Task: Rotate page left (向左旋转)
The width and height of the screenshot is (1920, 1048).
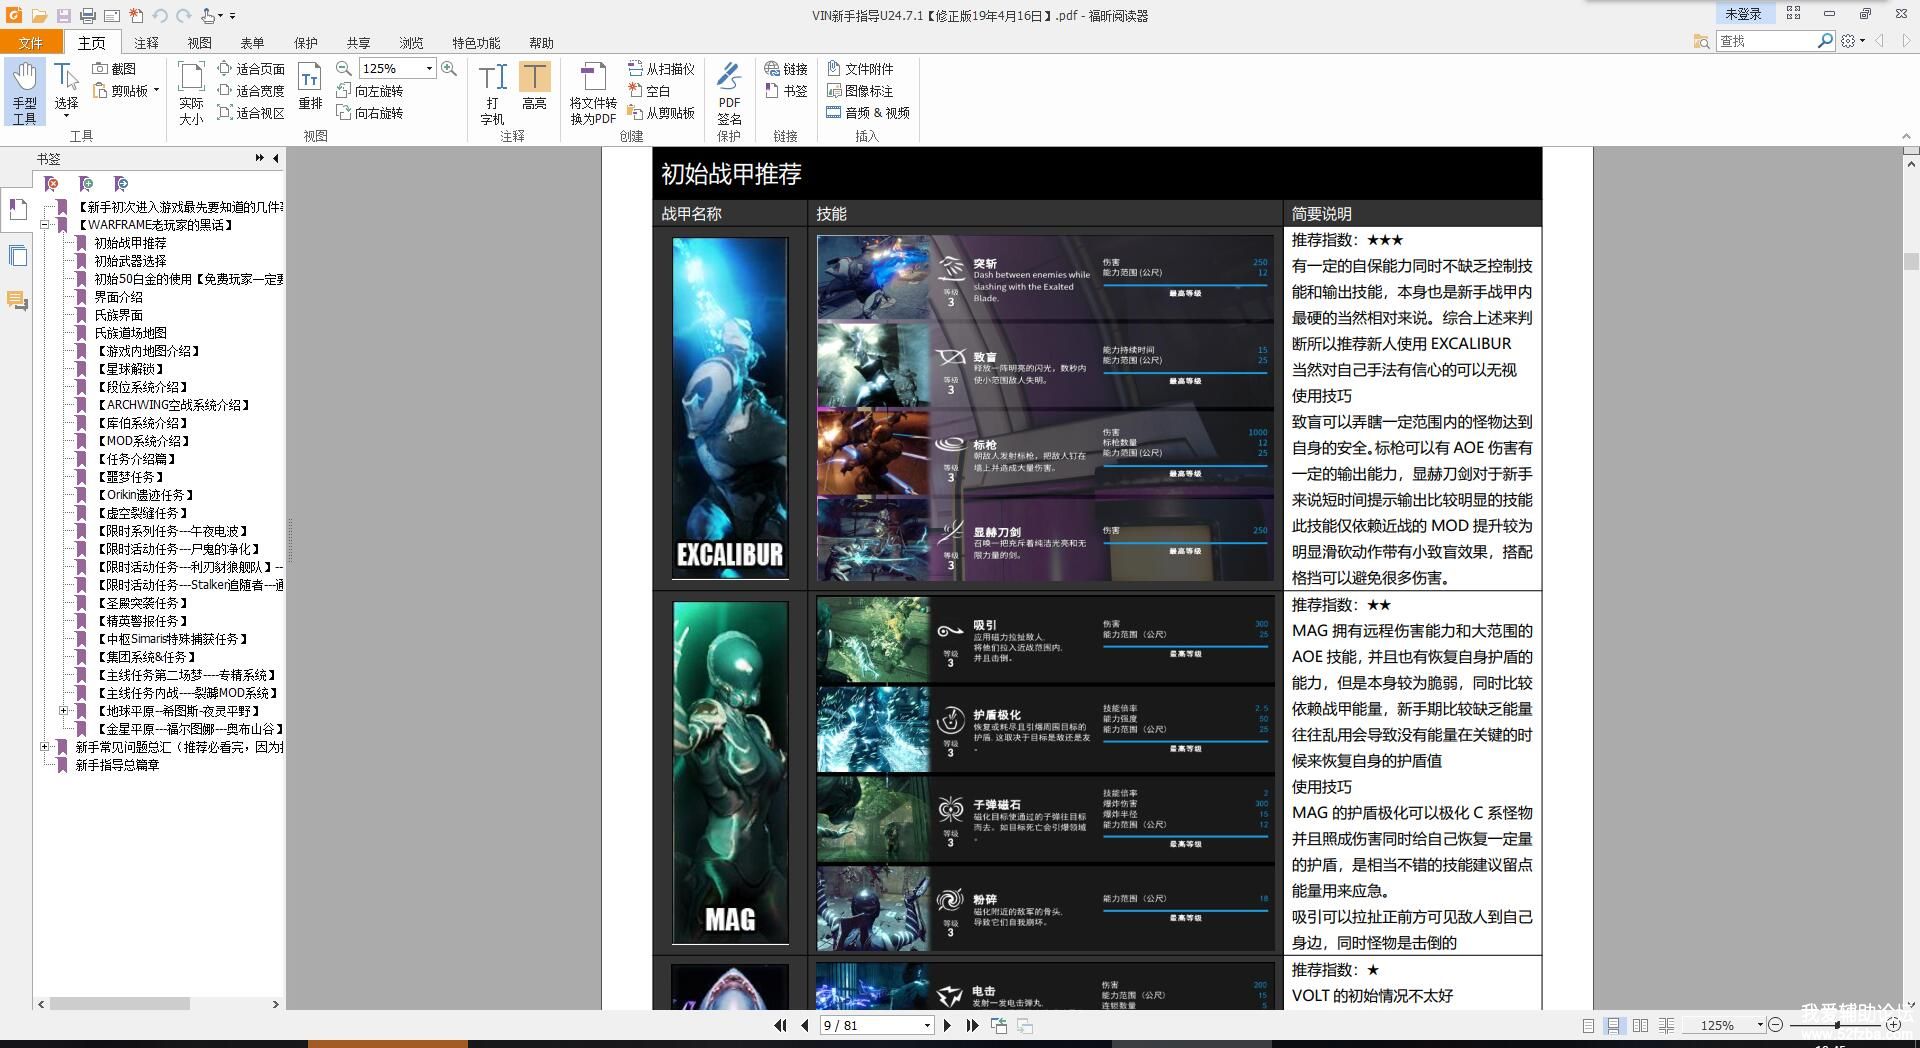Action: coord(369,90)
